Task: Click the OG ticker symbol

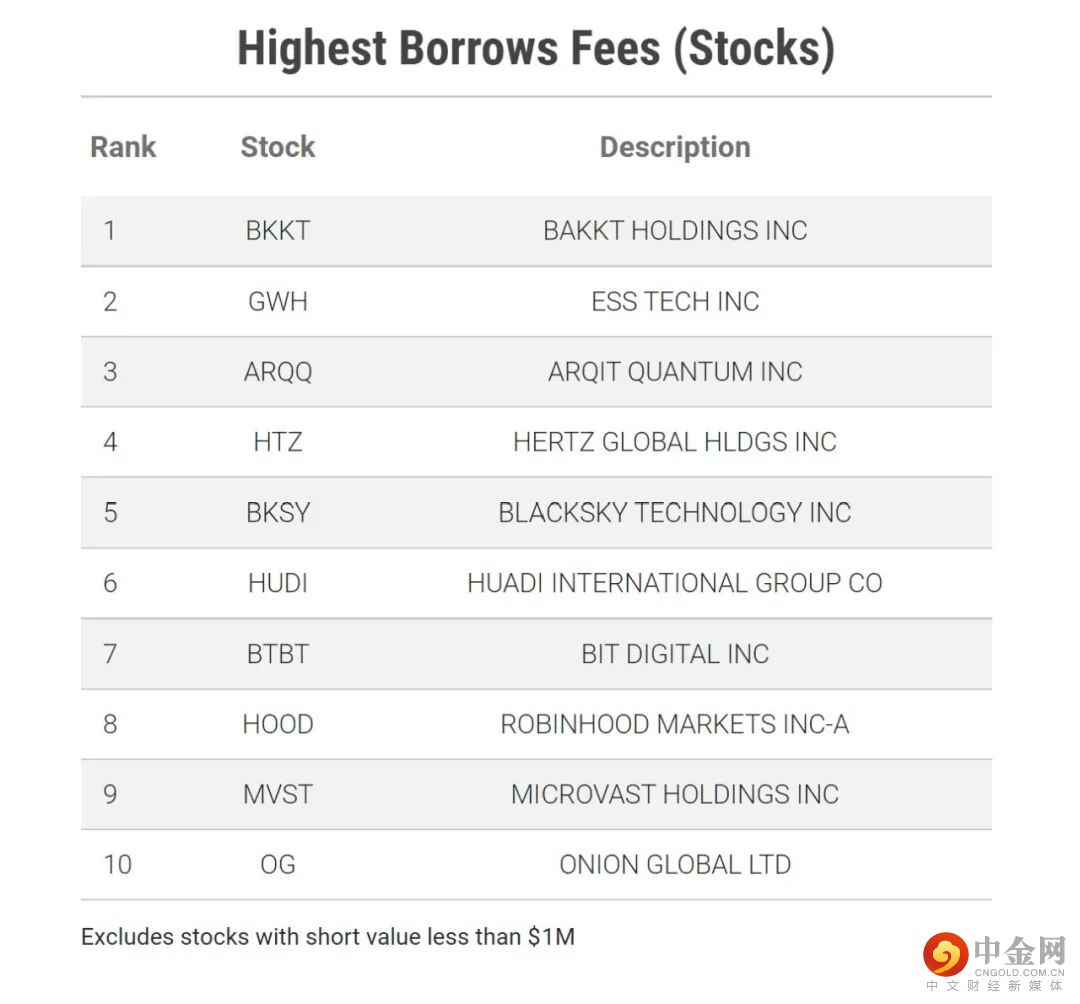Action: point(278,865)
